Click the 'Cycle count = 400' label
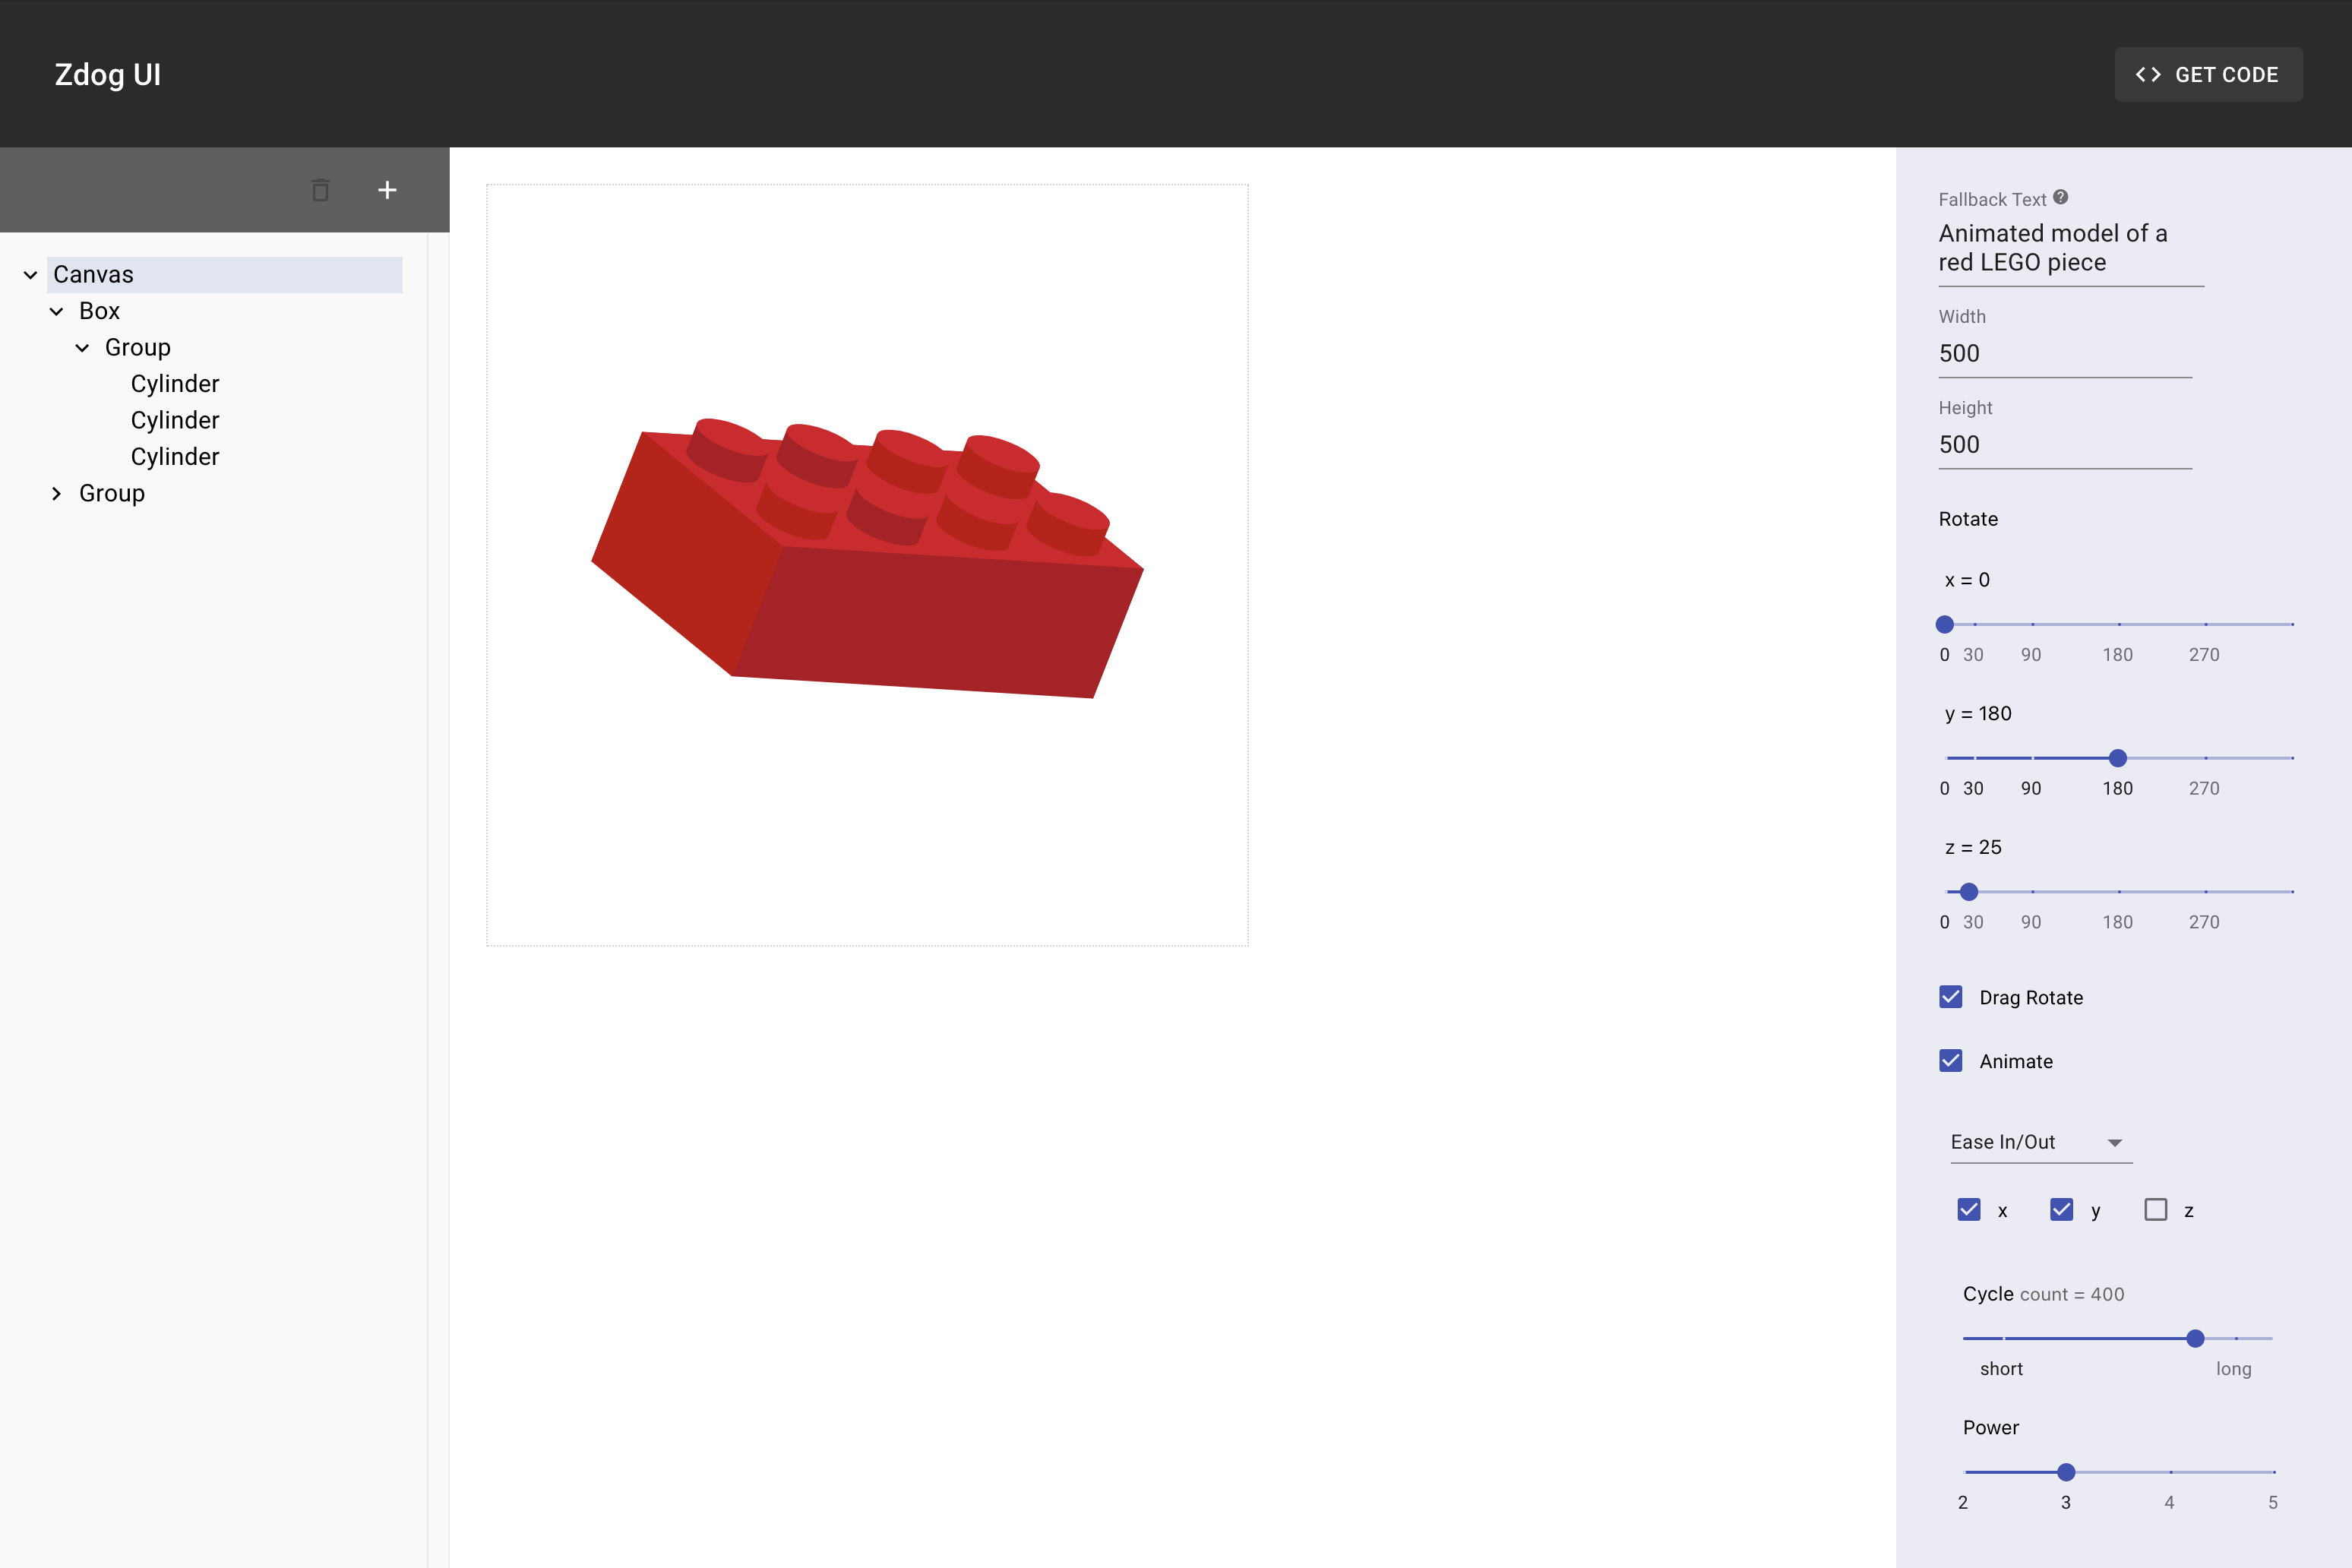Screen dimensions: 2352x1568 pyautogui.click(x=2043, y=1294)
